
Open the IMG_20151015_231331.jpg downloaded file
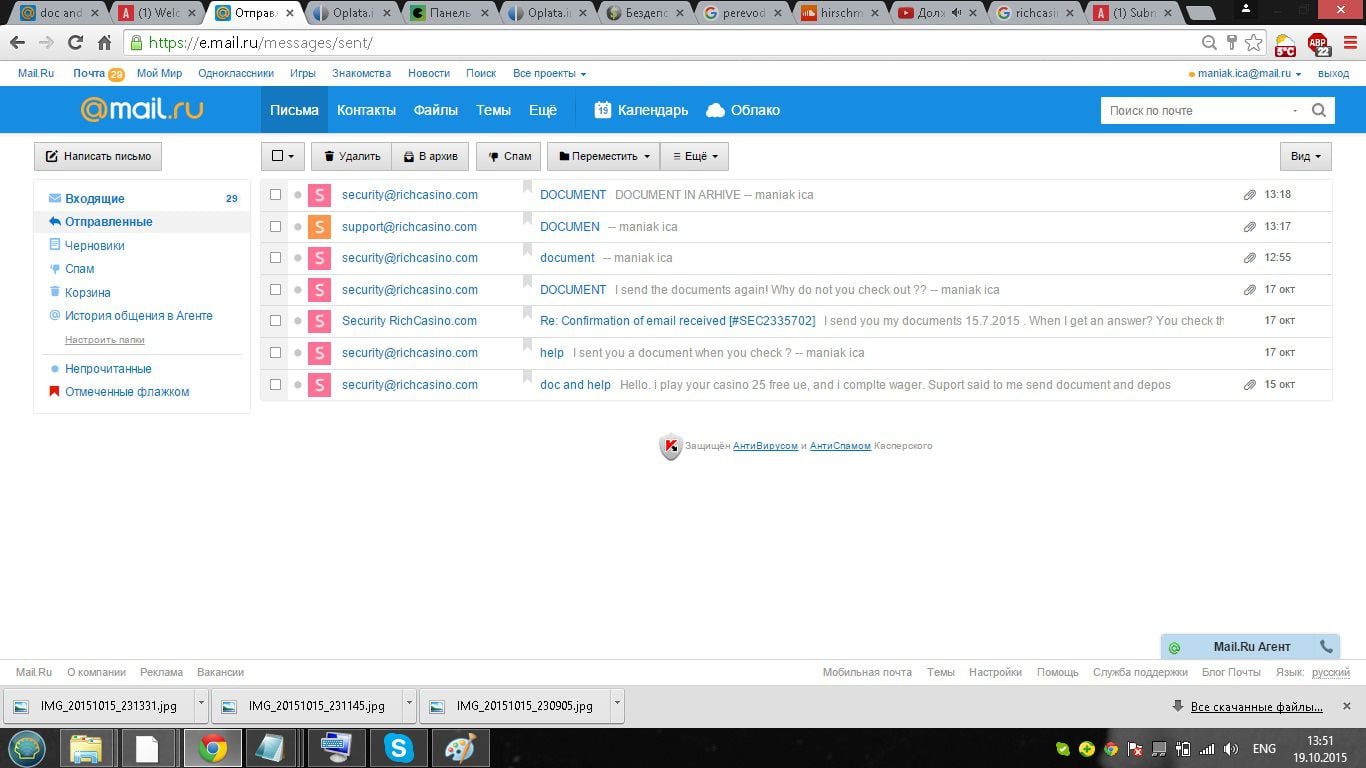coord(99,705)
